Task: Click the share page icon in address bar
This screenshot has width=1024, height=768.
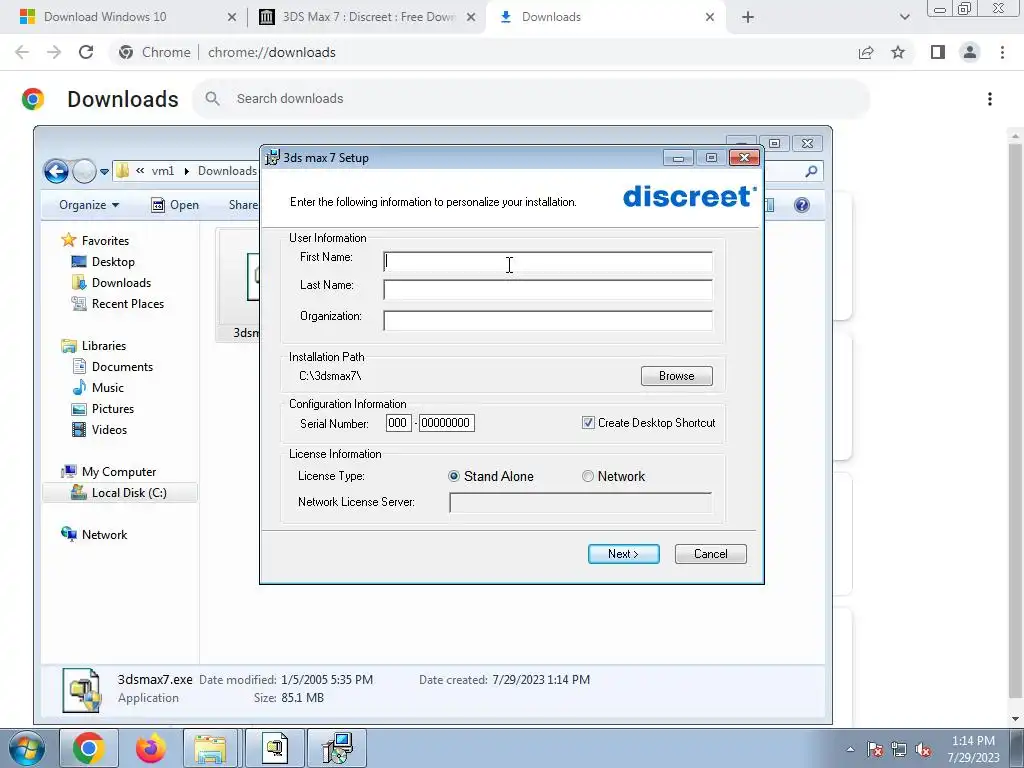Action: (866, 52)
